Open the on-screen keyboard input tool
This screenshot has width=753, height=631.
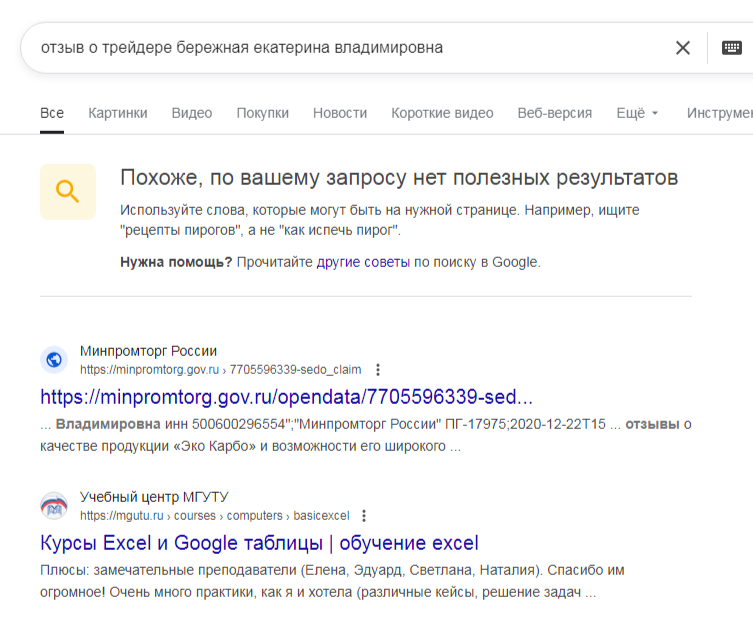click(732, 47)
